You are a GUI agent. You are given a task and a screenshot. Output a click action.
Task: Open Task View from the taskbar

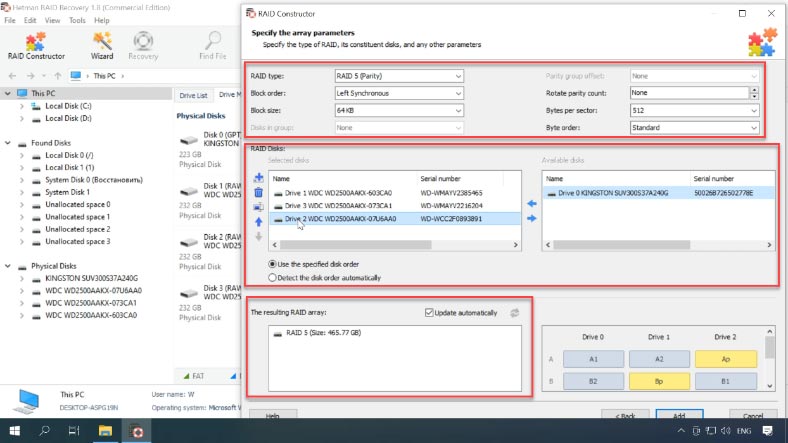click(74, 431)
